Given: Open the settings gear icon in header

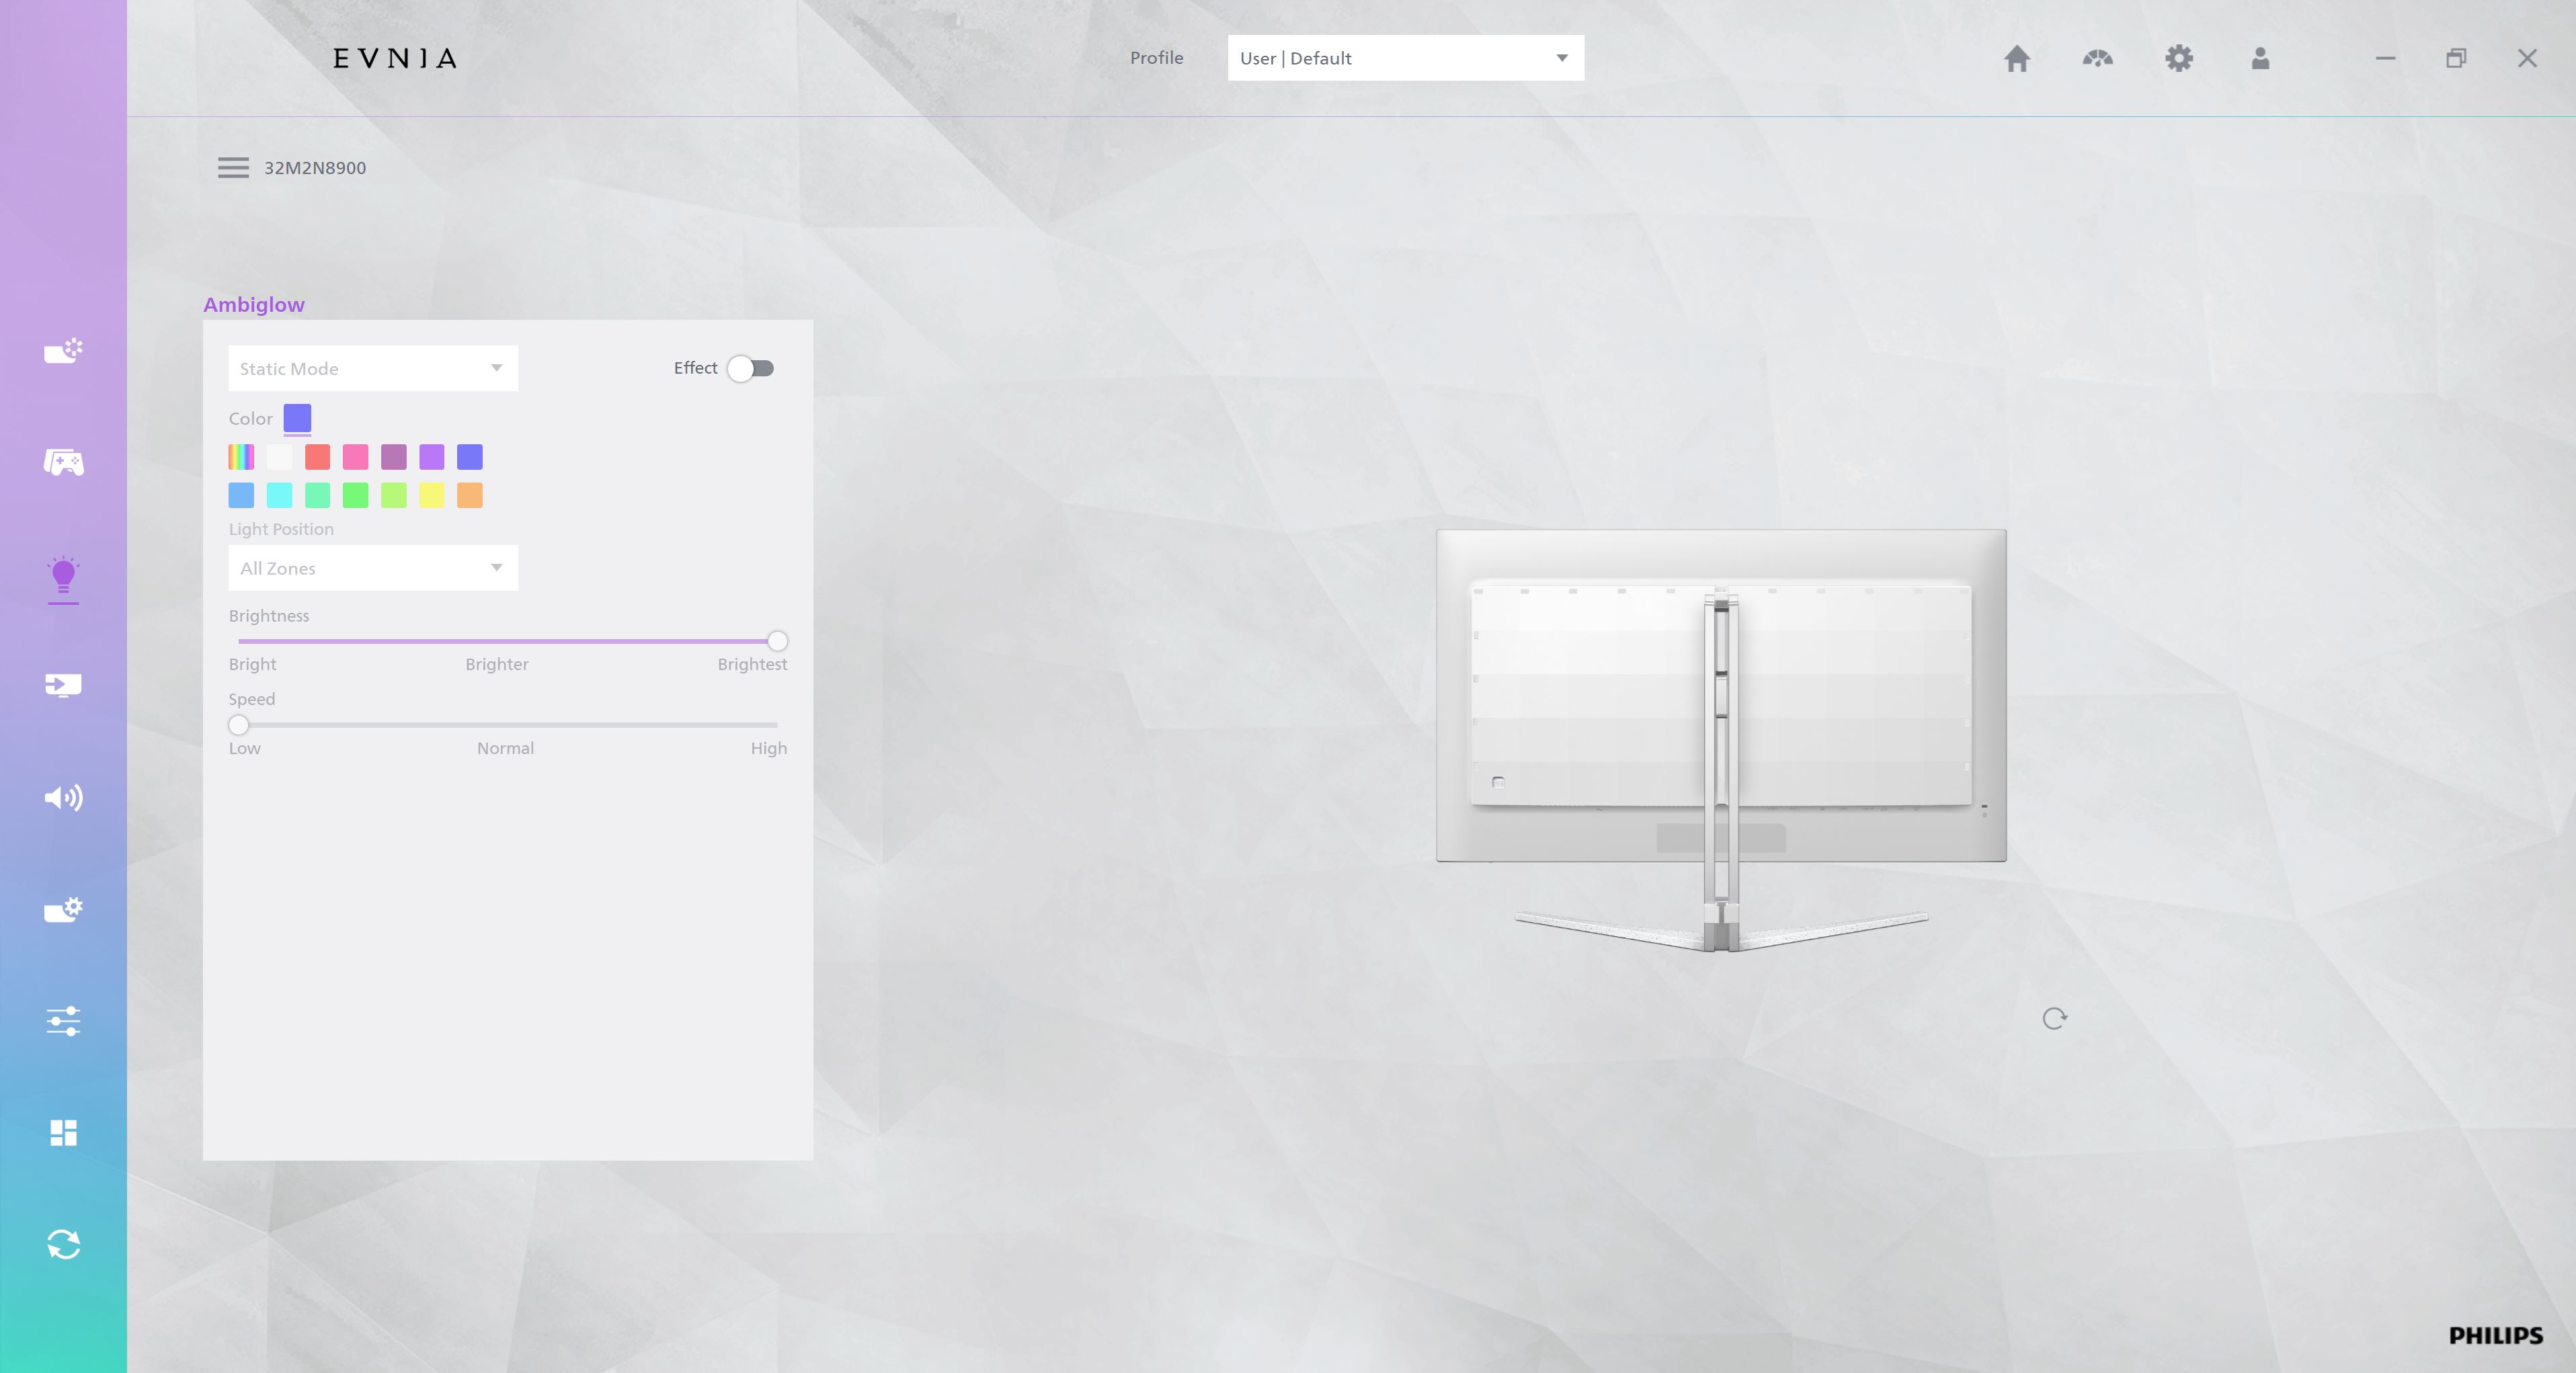Looking at the screenshot, I should 2178,58.
